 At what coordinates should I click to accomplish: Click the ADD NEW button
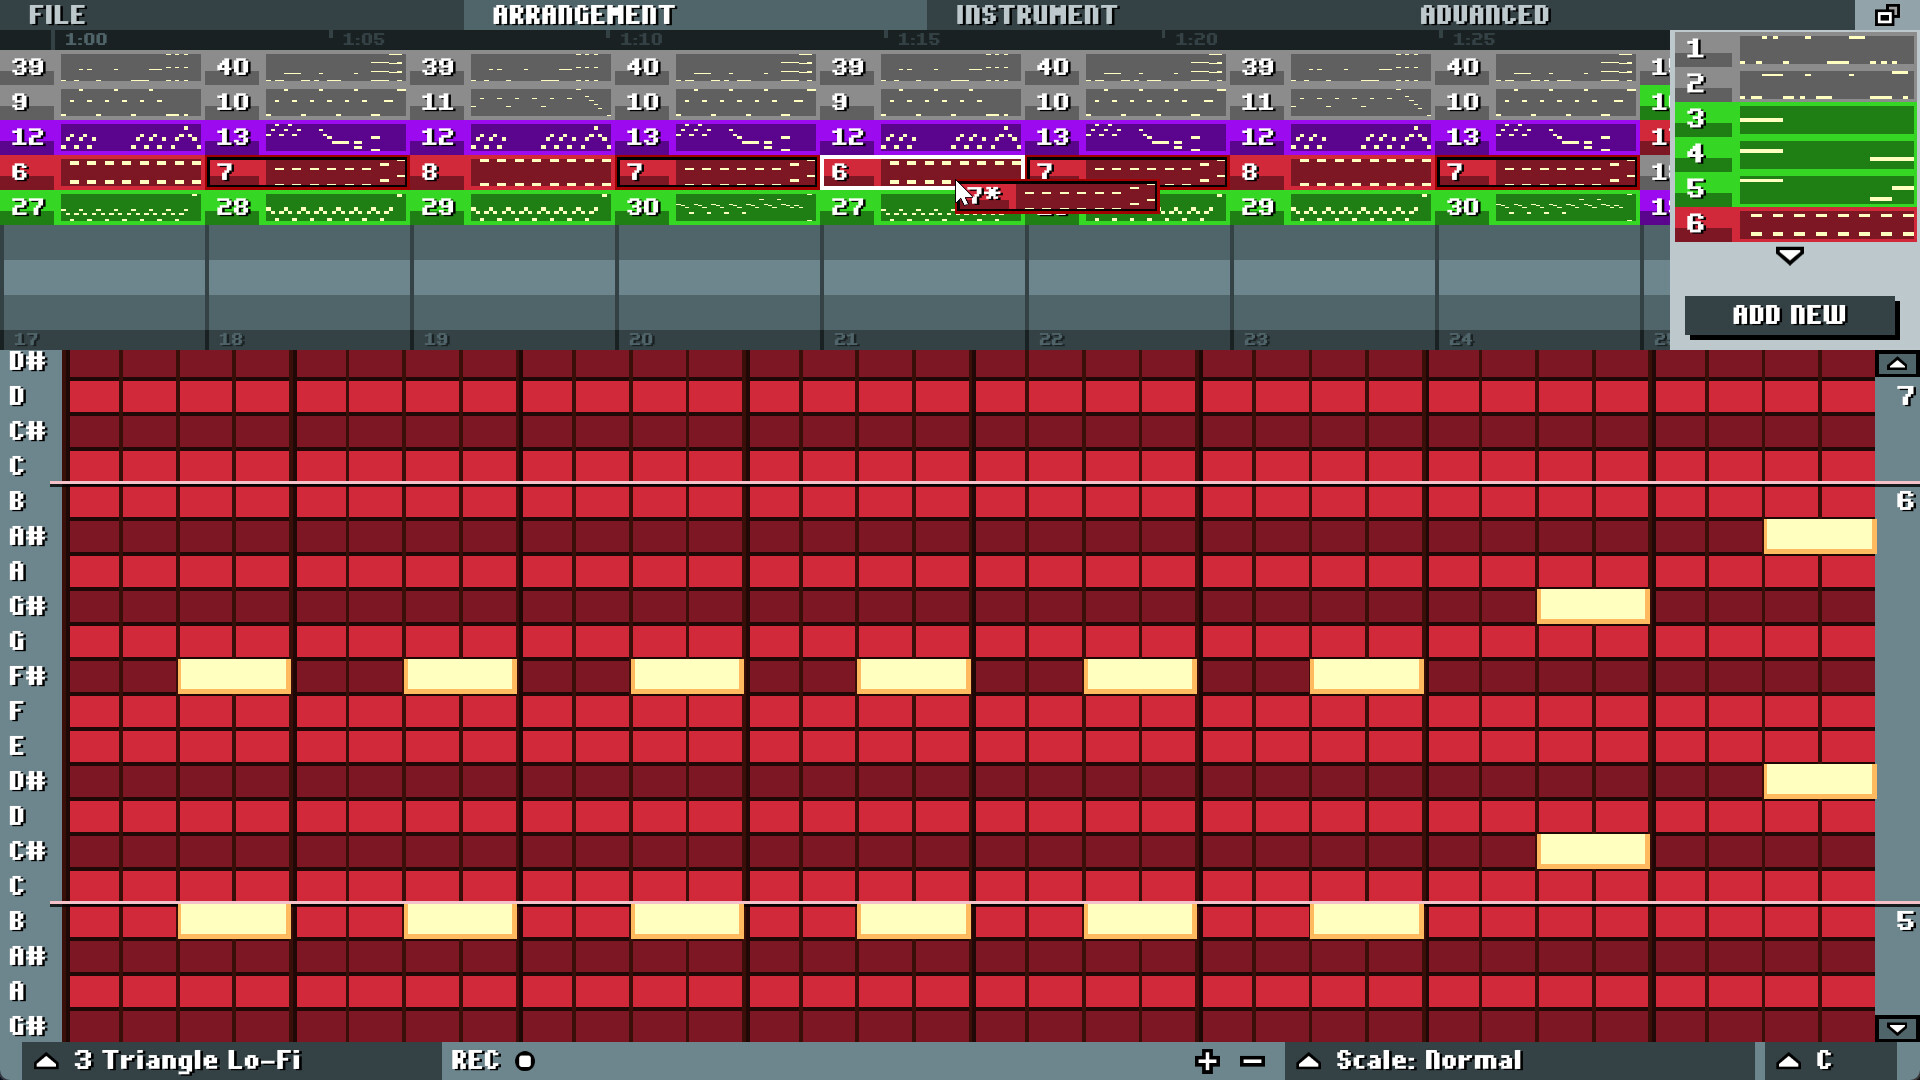pos(1791,315)
